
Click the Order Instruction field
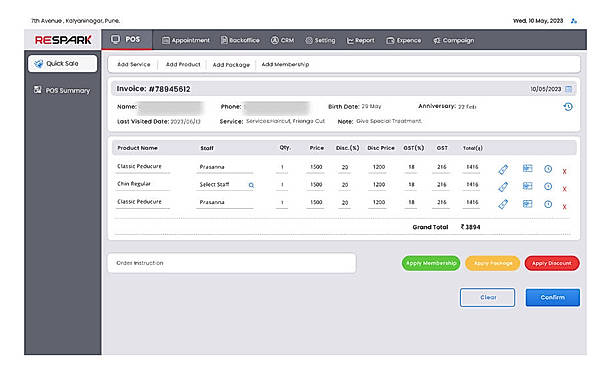(232, 263)
